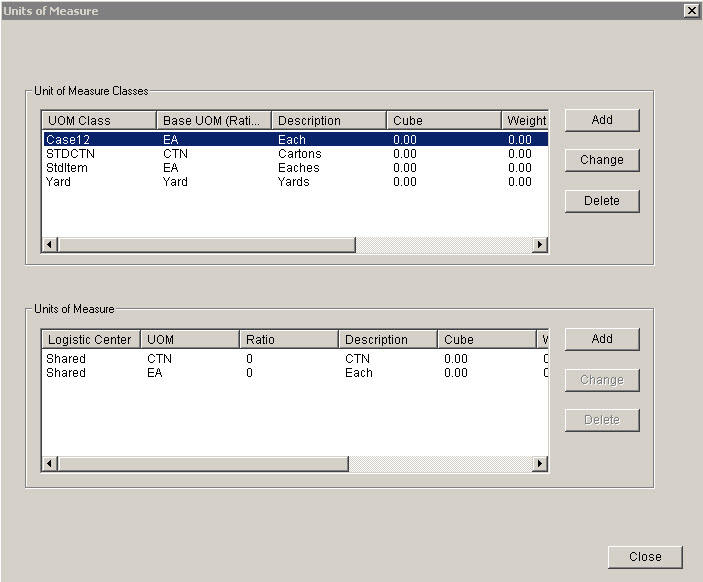Click Description header in UOM Classes table
The width and height of the screenshot is (703, 582).
point(329,120)
